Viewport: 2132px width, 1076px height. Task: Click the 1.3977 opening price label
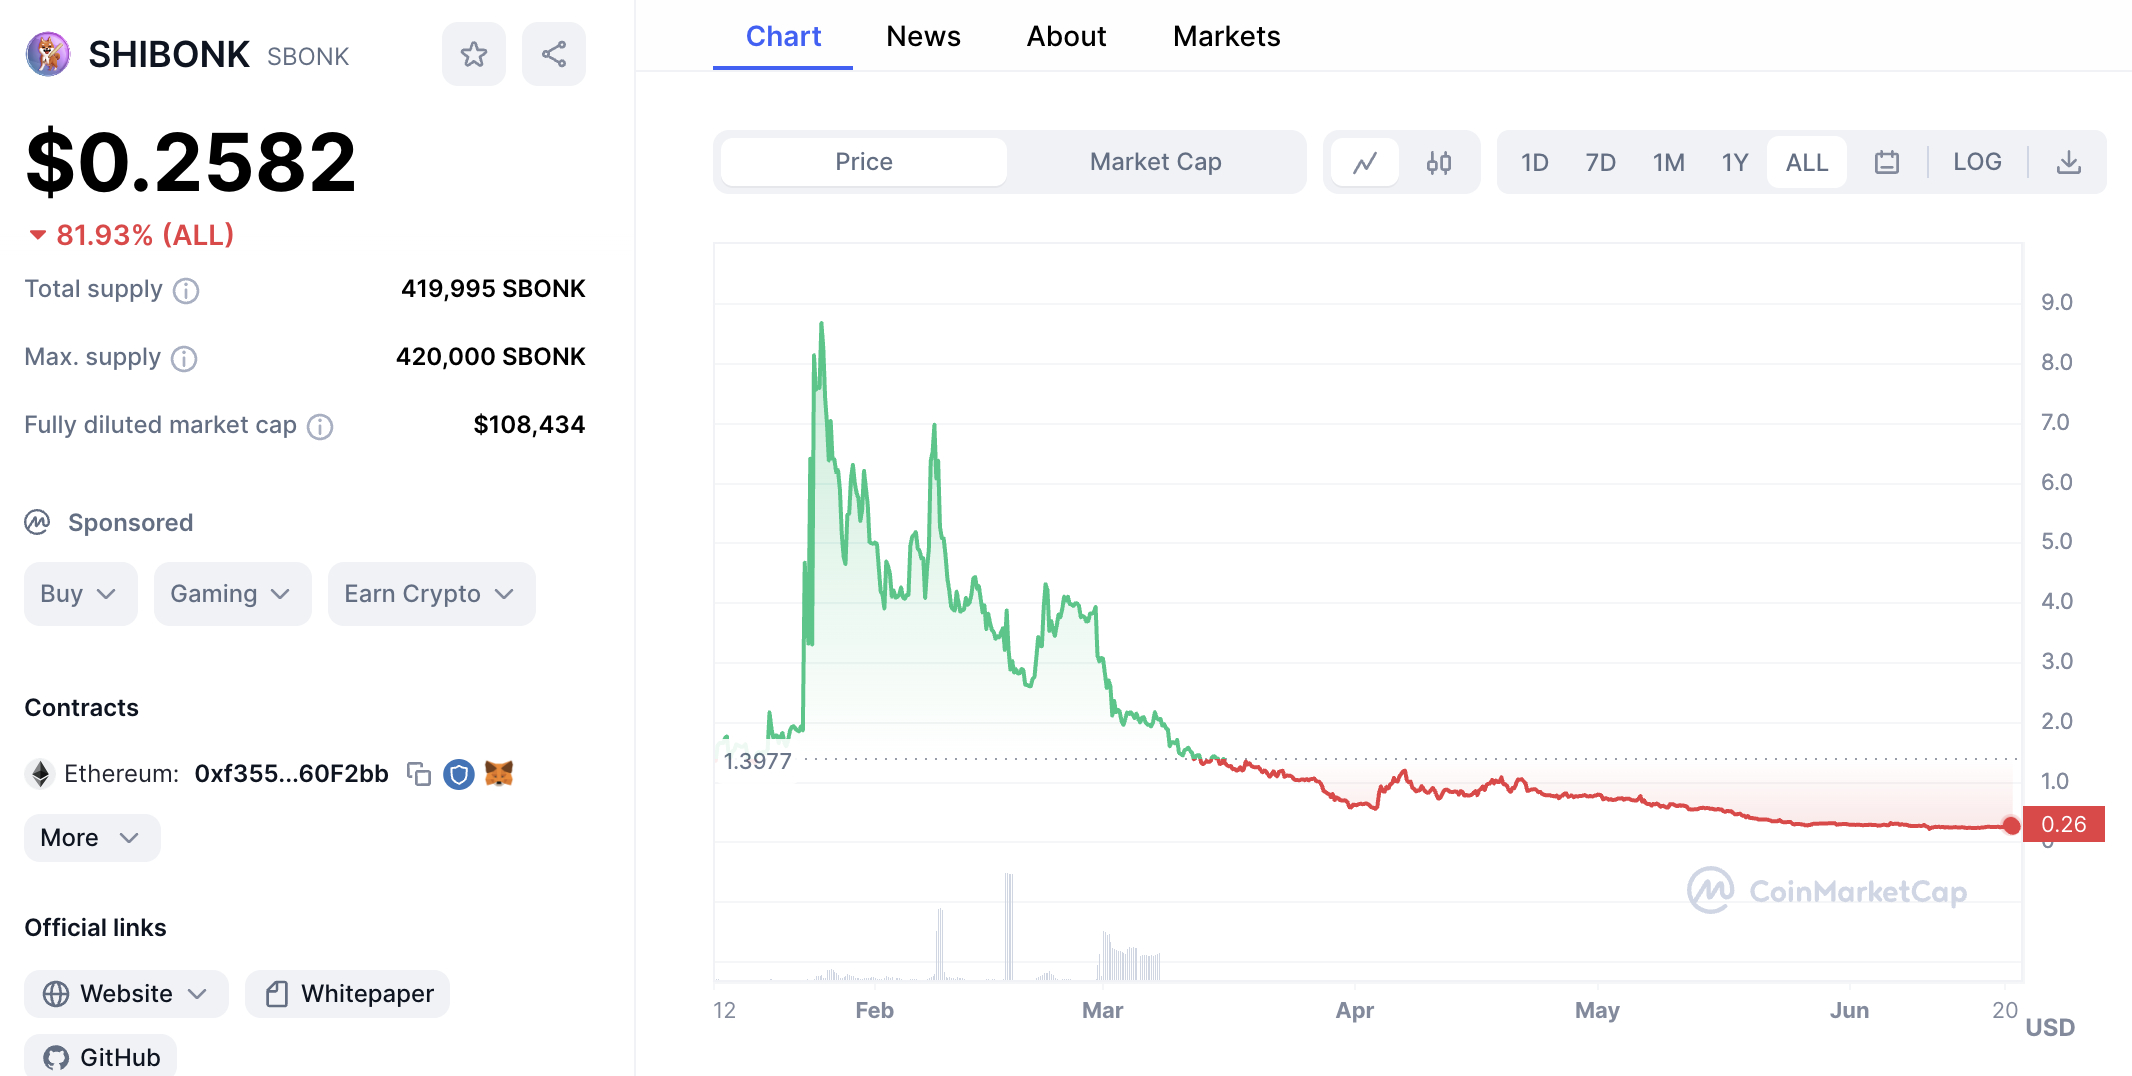(757, 761)
